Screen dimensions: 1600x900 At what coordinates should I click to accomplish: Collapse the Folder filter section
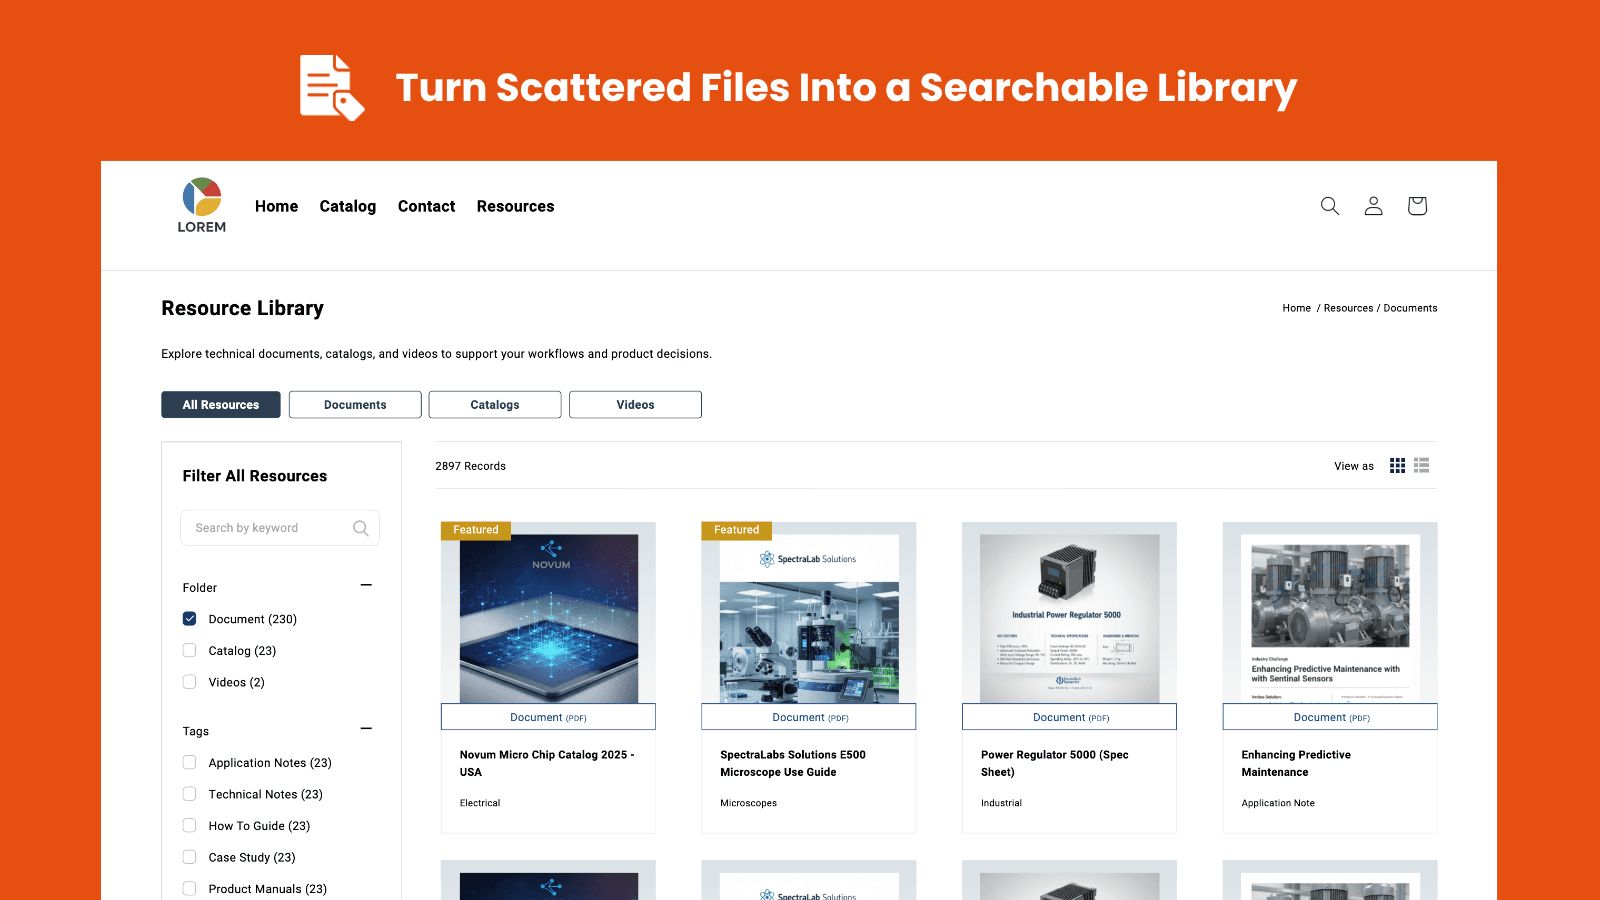366,585
